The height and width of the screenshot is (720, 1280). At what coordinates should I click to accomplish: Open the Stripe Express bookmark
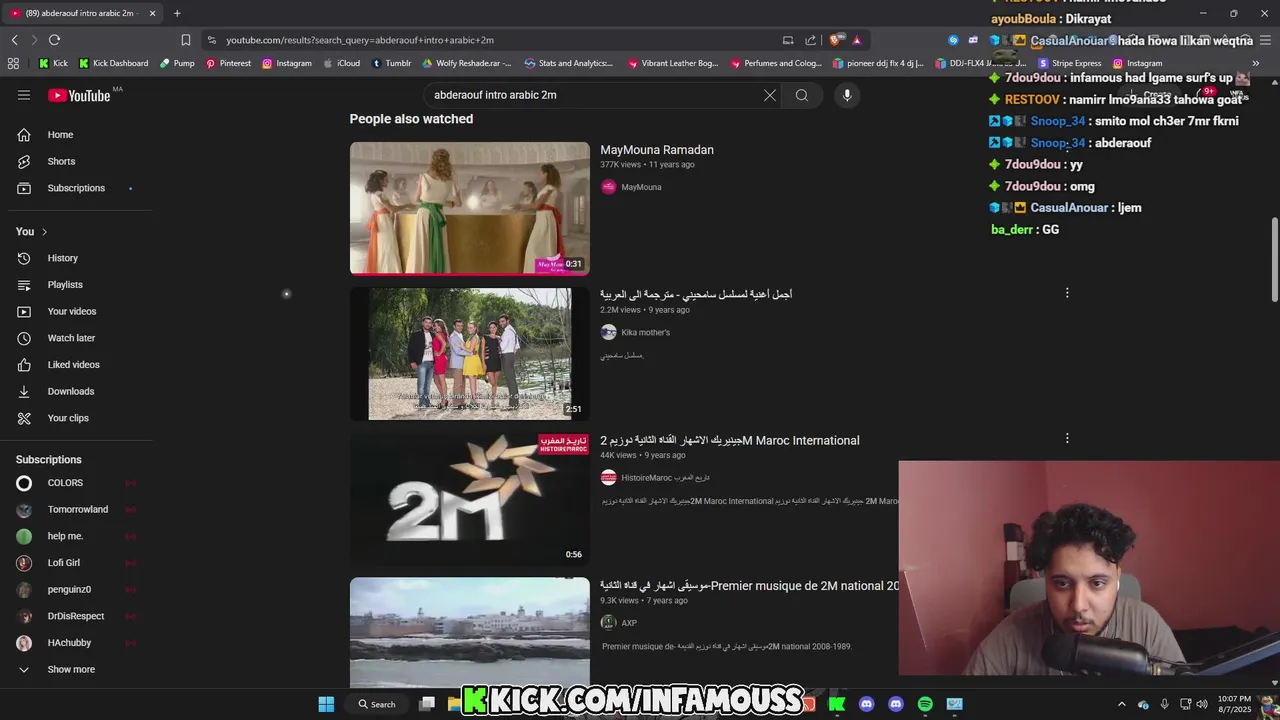(1069, 63)
